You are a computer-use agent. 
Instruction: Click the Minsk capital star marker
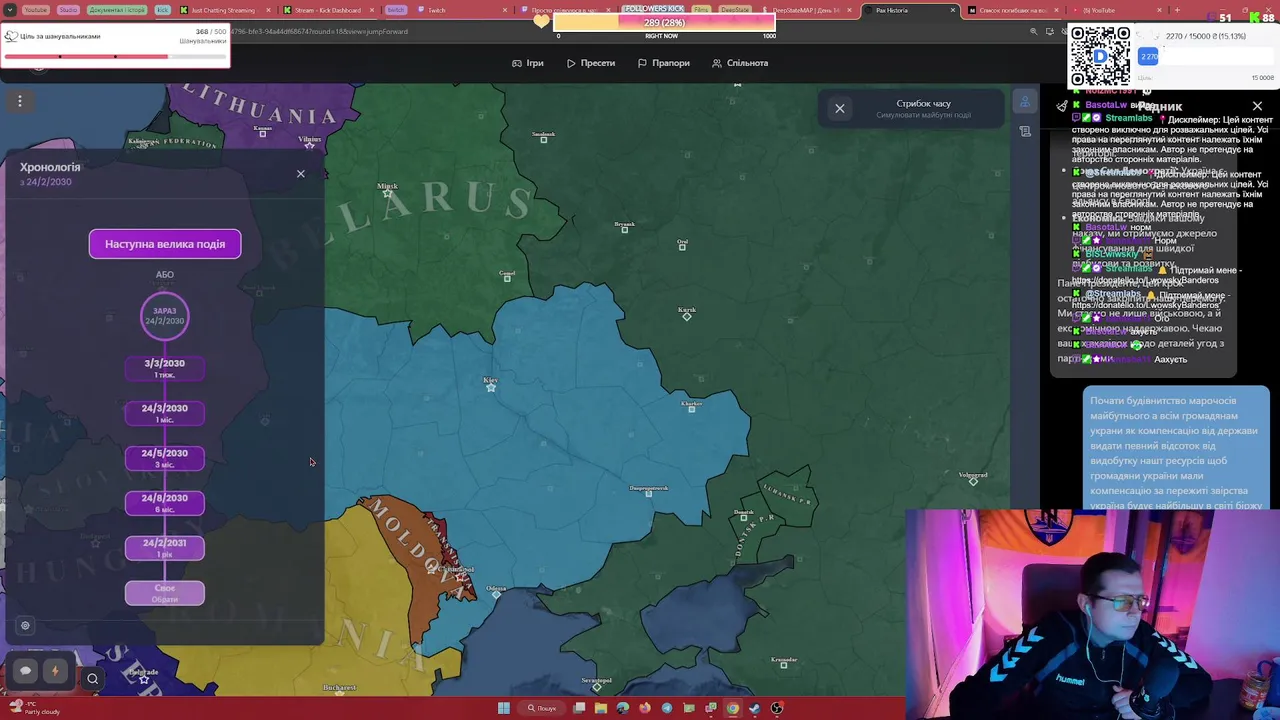[388, 193]
